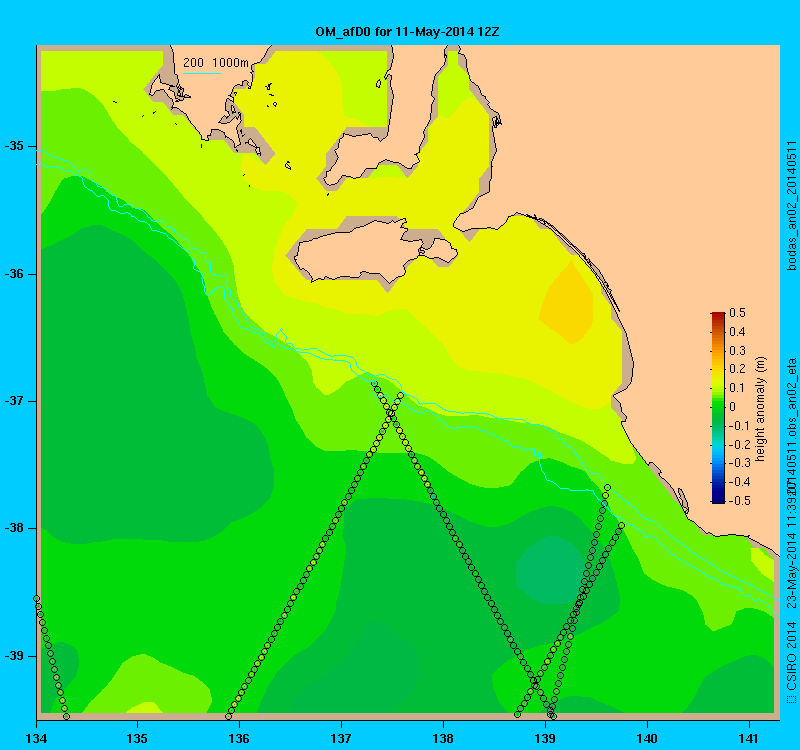Screen dimensions: 800x750
Task: Click the colorbar zero label 0
Action: pyautogui.click(x=733, y=407)
